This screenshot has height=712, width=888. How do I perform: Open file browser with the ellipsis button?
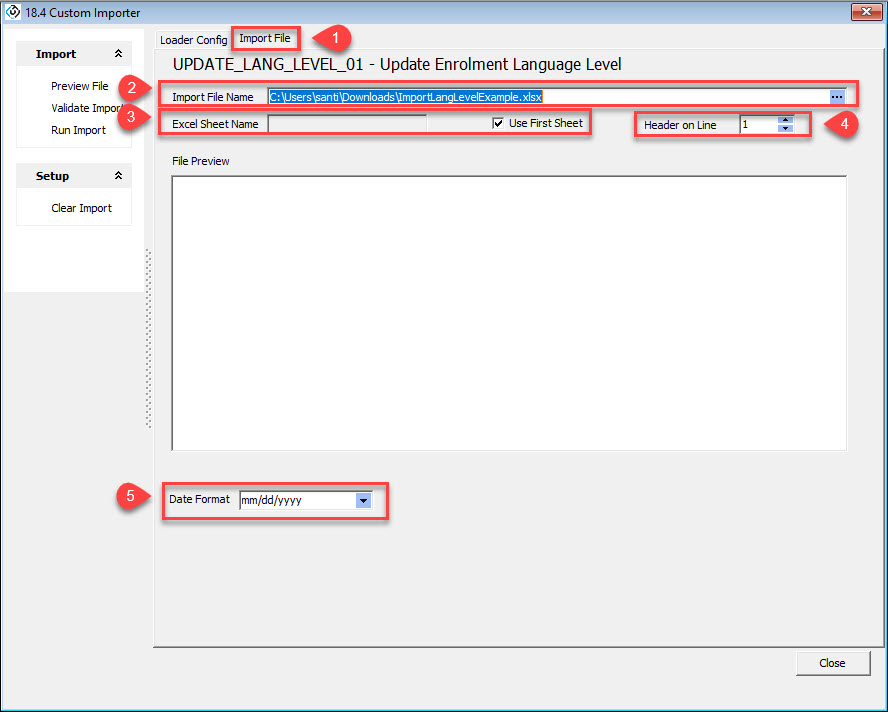837,97
